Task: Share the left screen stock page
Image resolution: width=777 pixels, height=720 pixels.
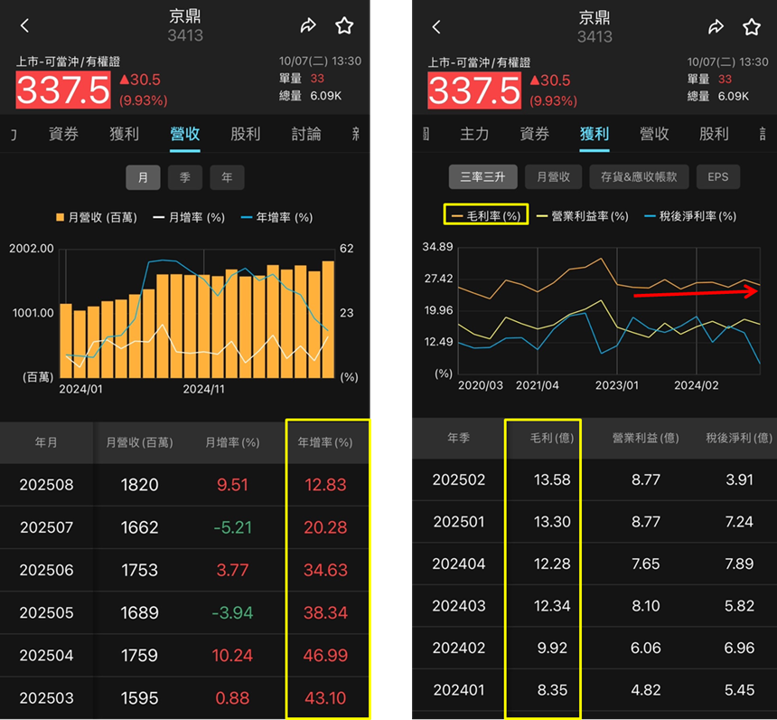Action: (308, 25)
